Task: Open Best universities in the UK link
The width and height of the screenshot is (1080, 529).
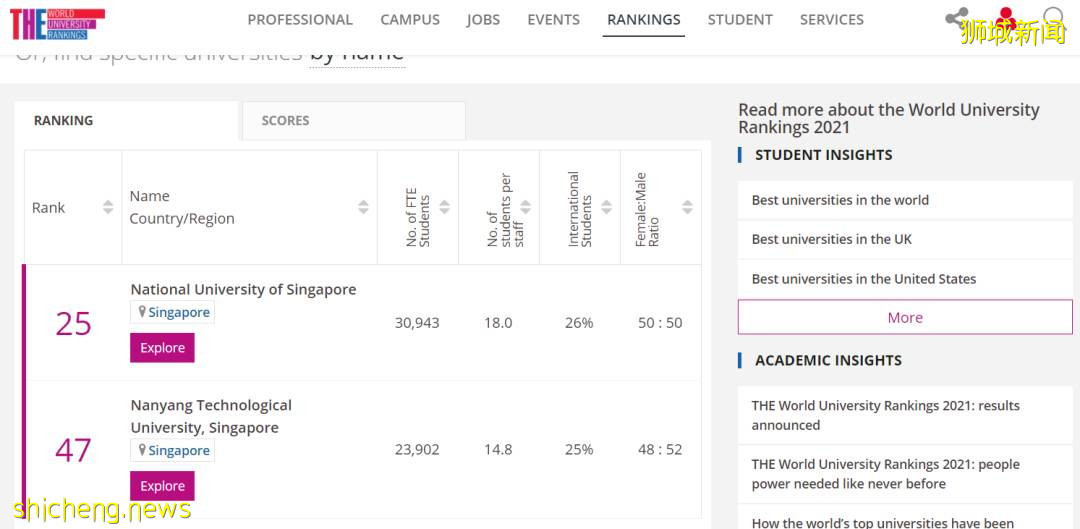Action: 831,239
